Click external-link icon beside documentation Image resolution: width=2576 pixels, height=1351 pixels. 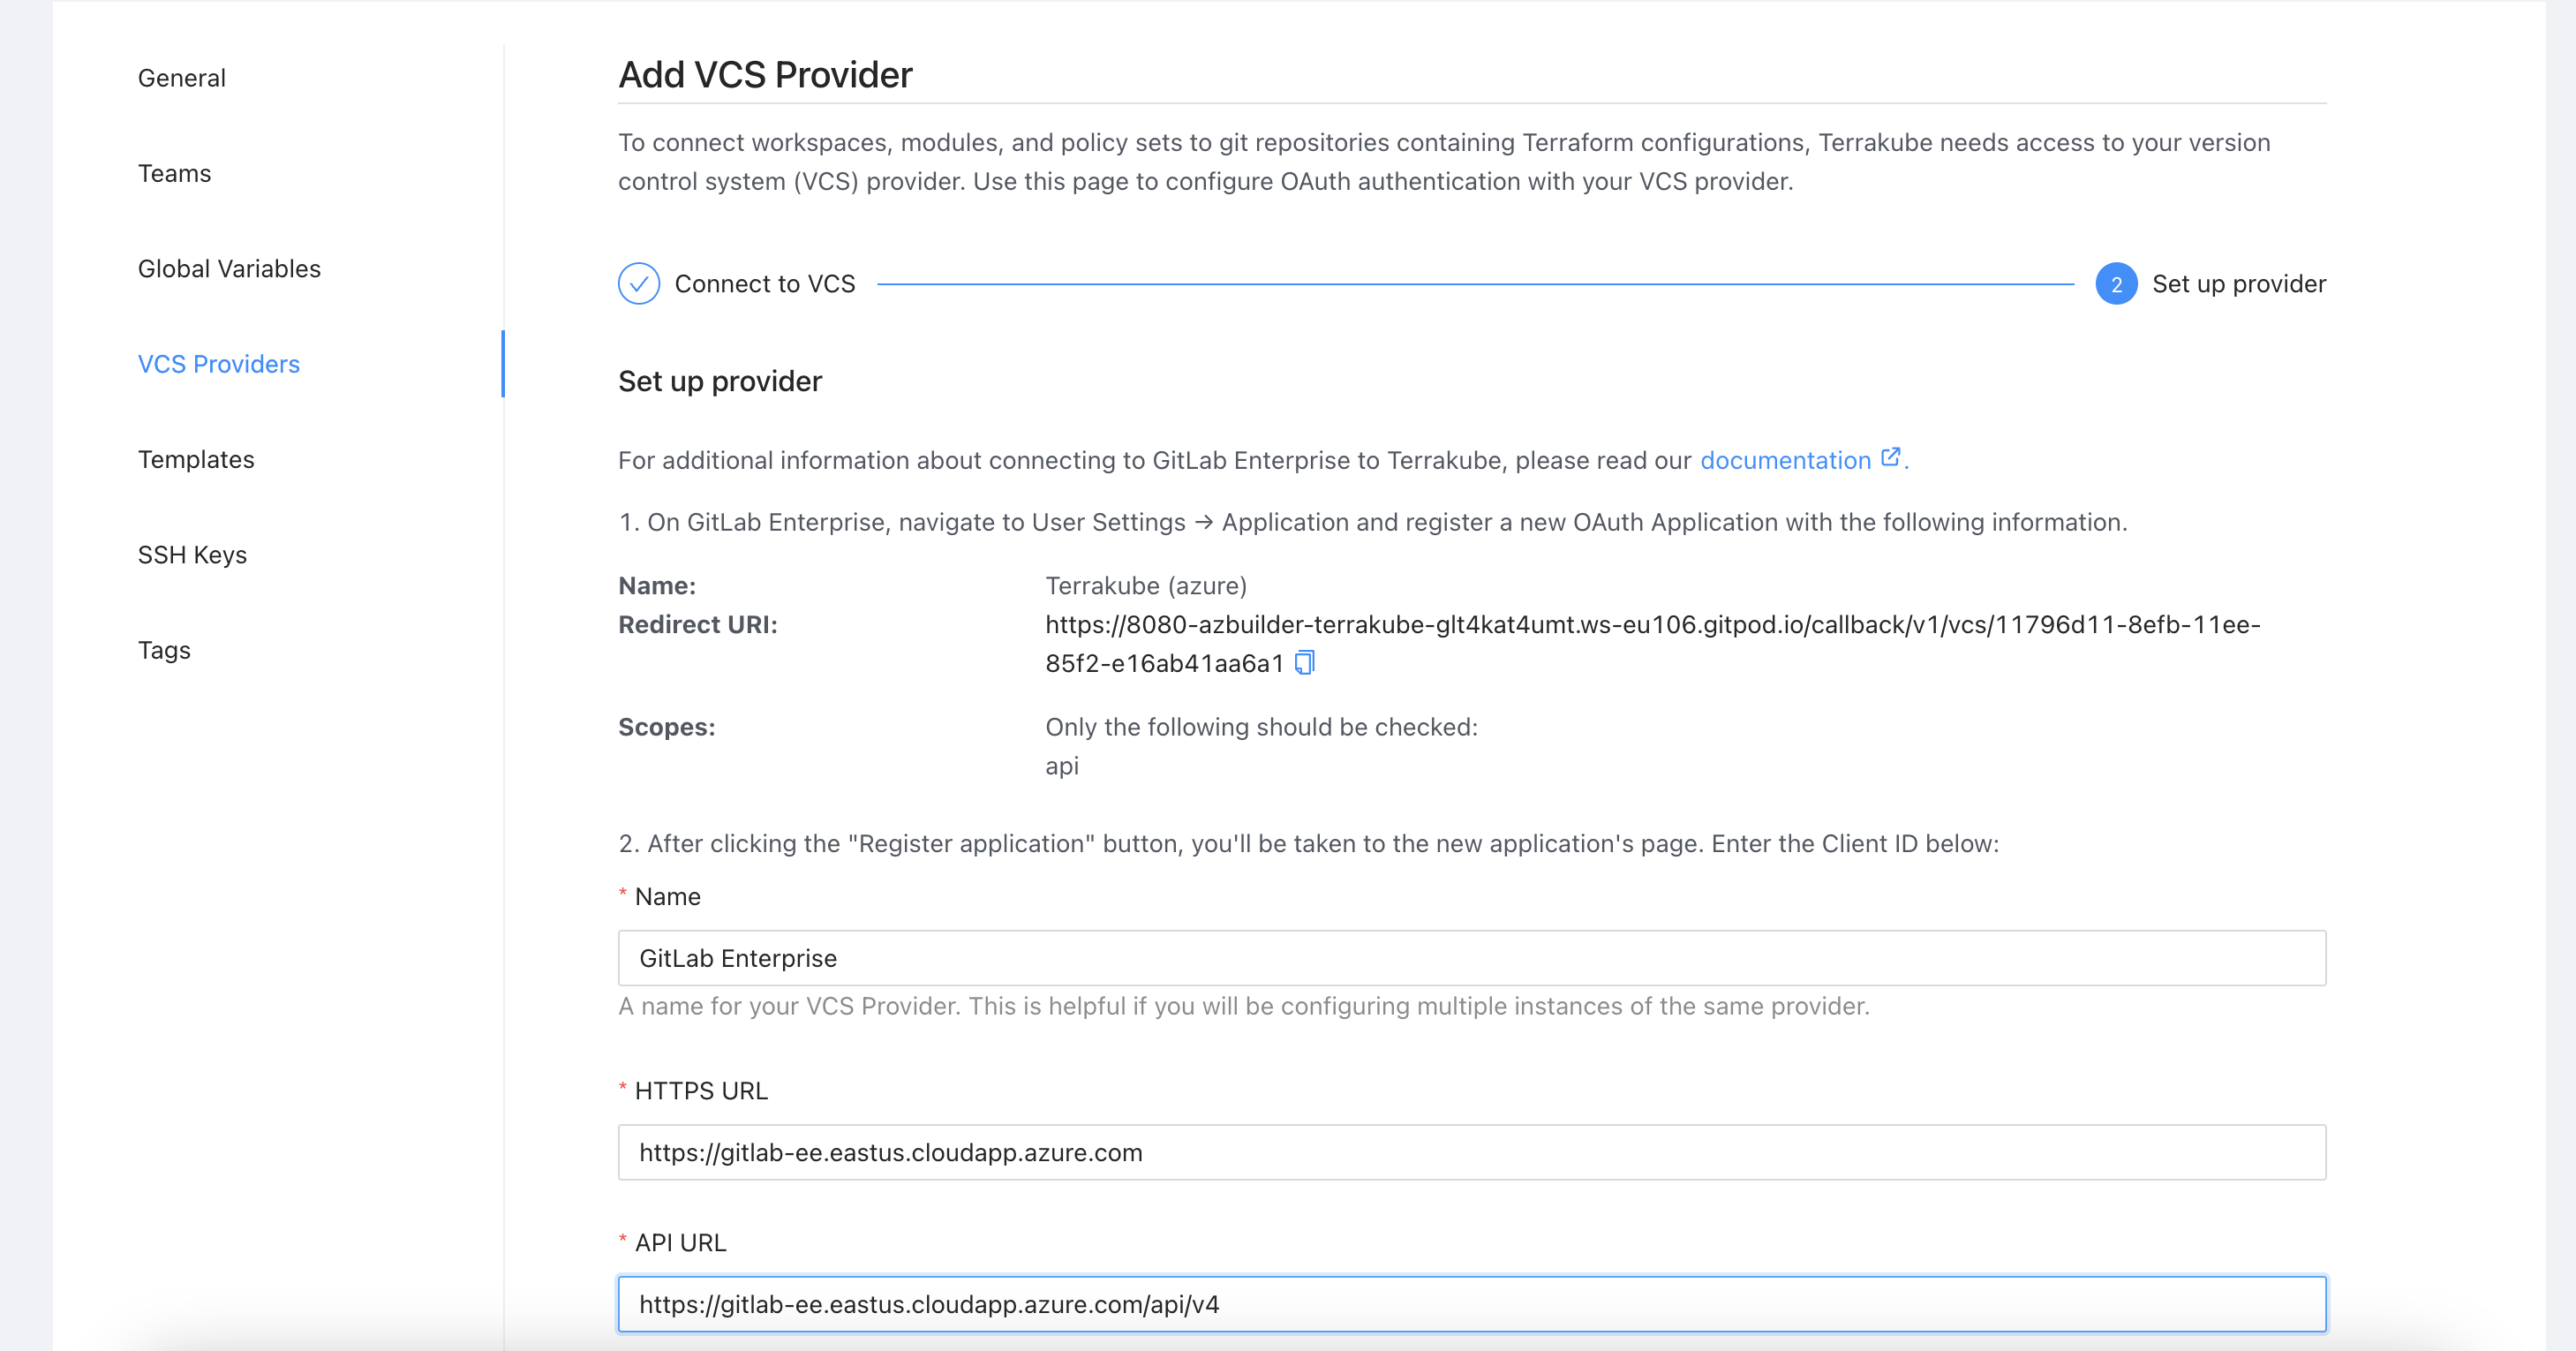pos(1890,458)
